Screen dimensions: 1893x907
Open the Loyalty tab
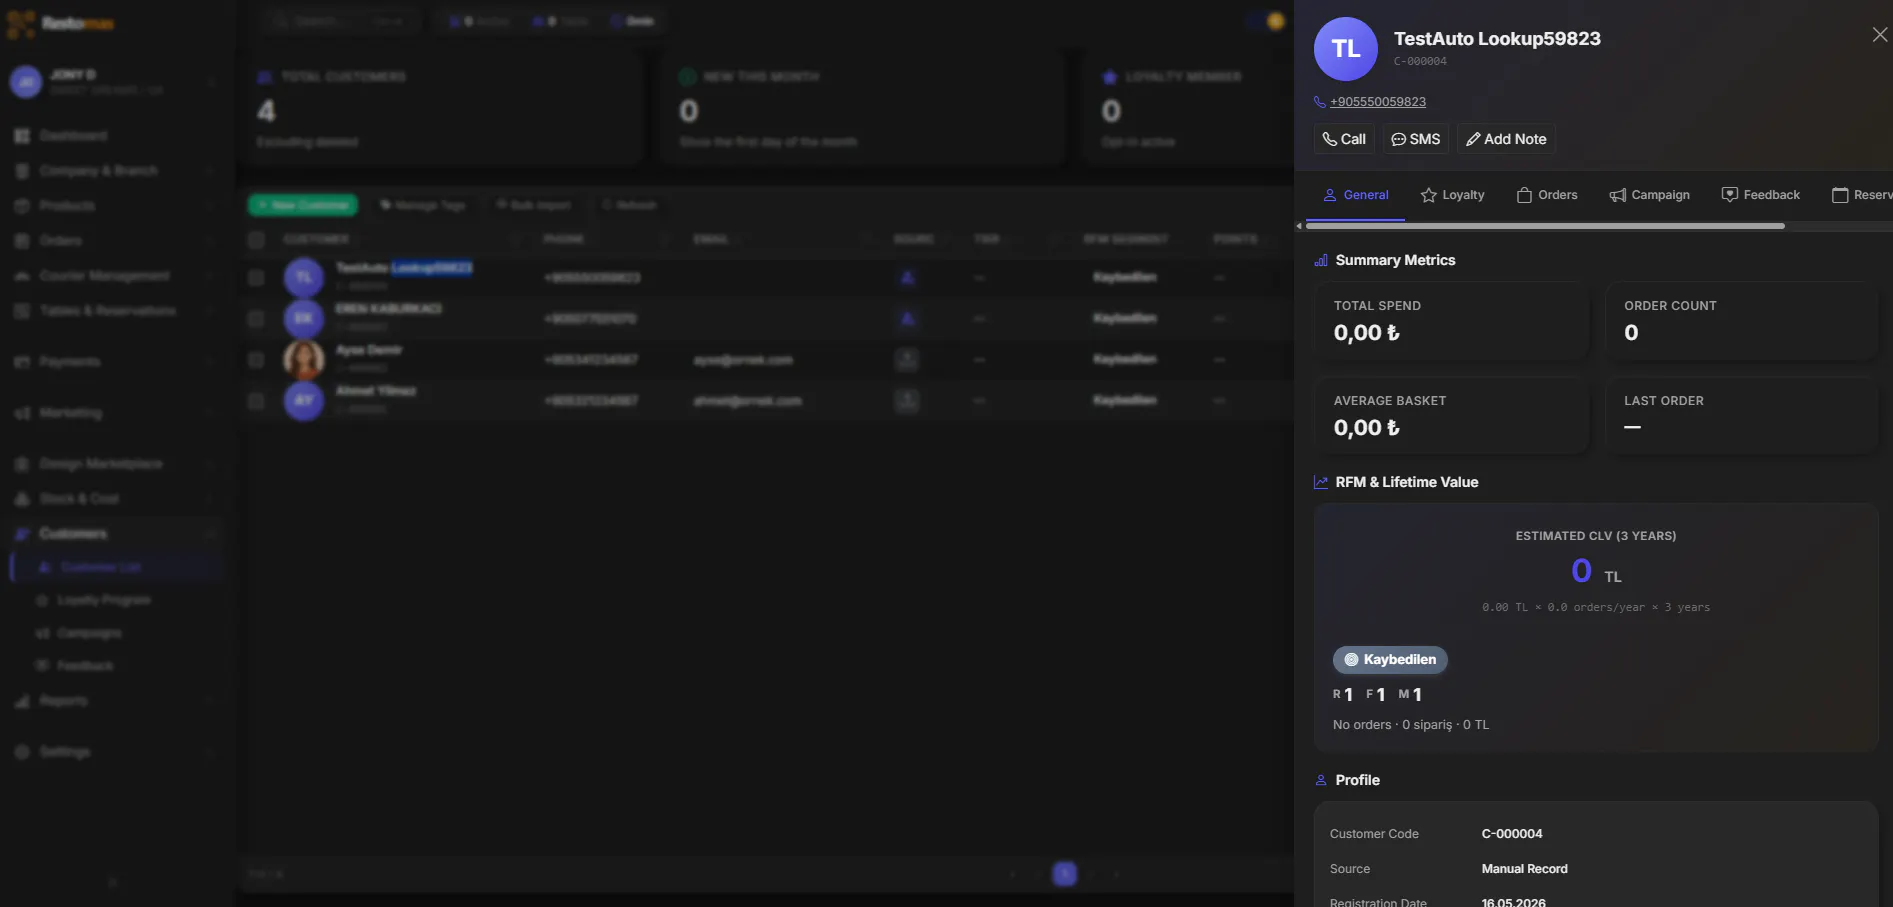point(1452,195)
